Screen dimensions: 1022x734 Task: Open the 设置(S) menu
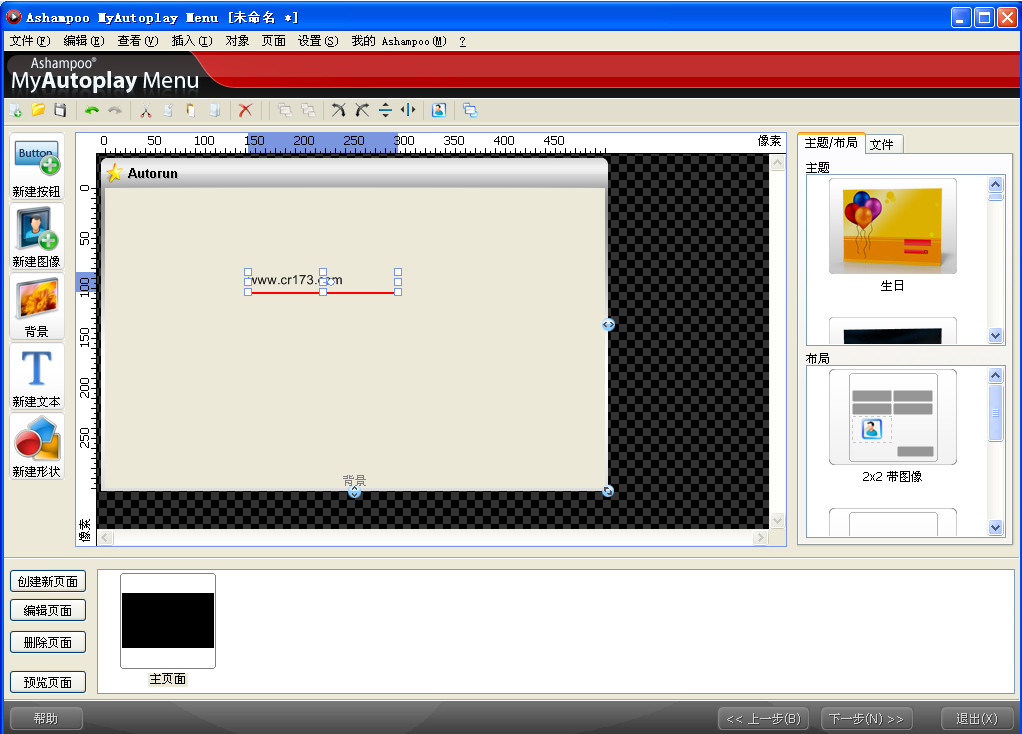(x=318, y=41)
